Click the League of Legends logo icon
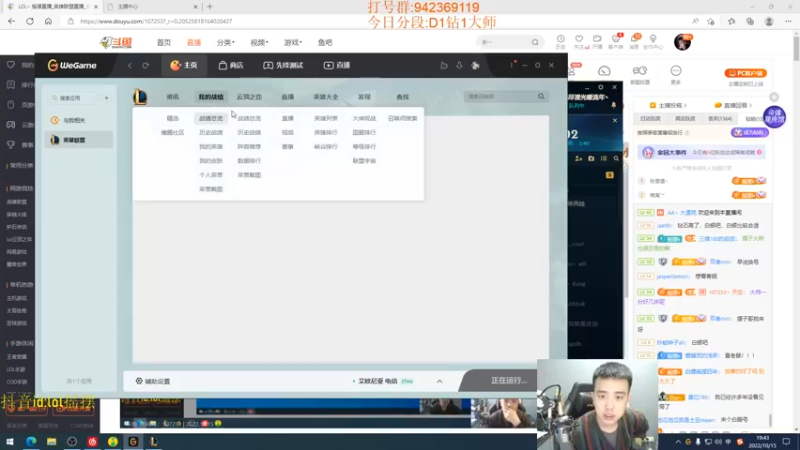 tap(140, 96)
